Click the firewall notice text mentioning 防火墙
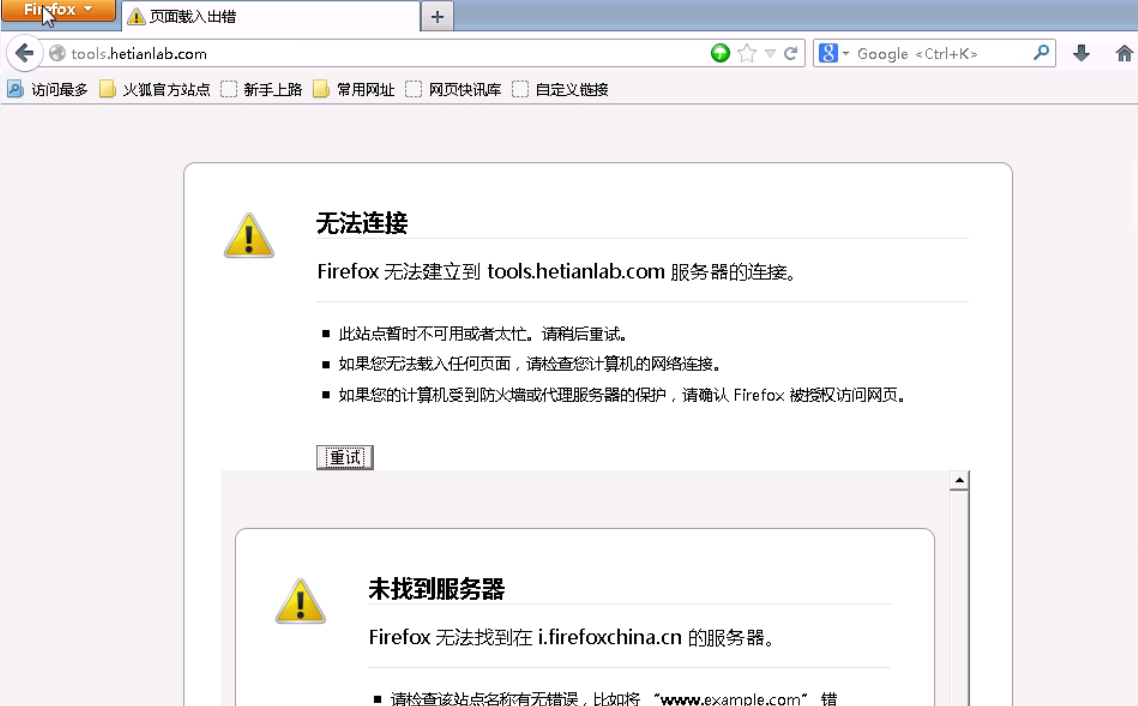The height and width of the screenshot is (706, 1138). (x=622, y=395)
